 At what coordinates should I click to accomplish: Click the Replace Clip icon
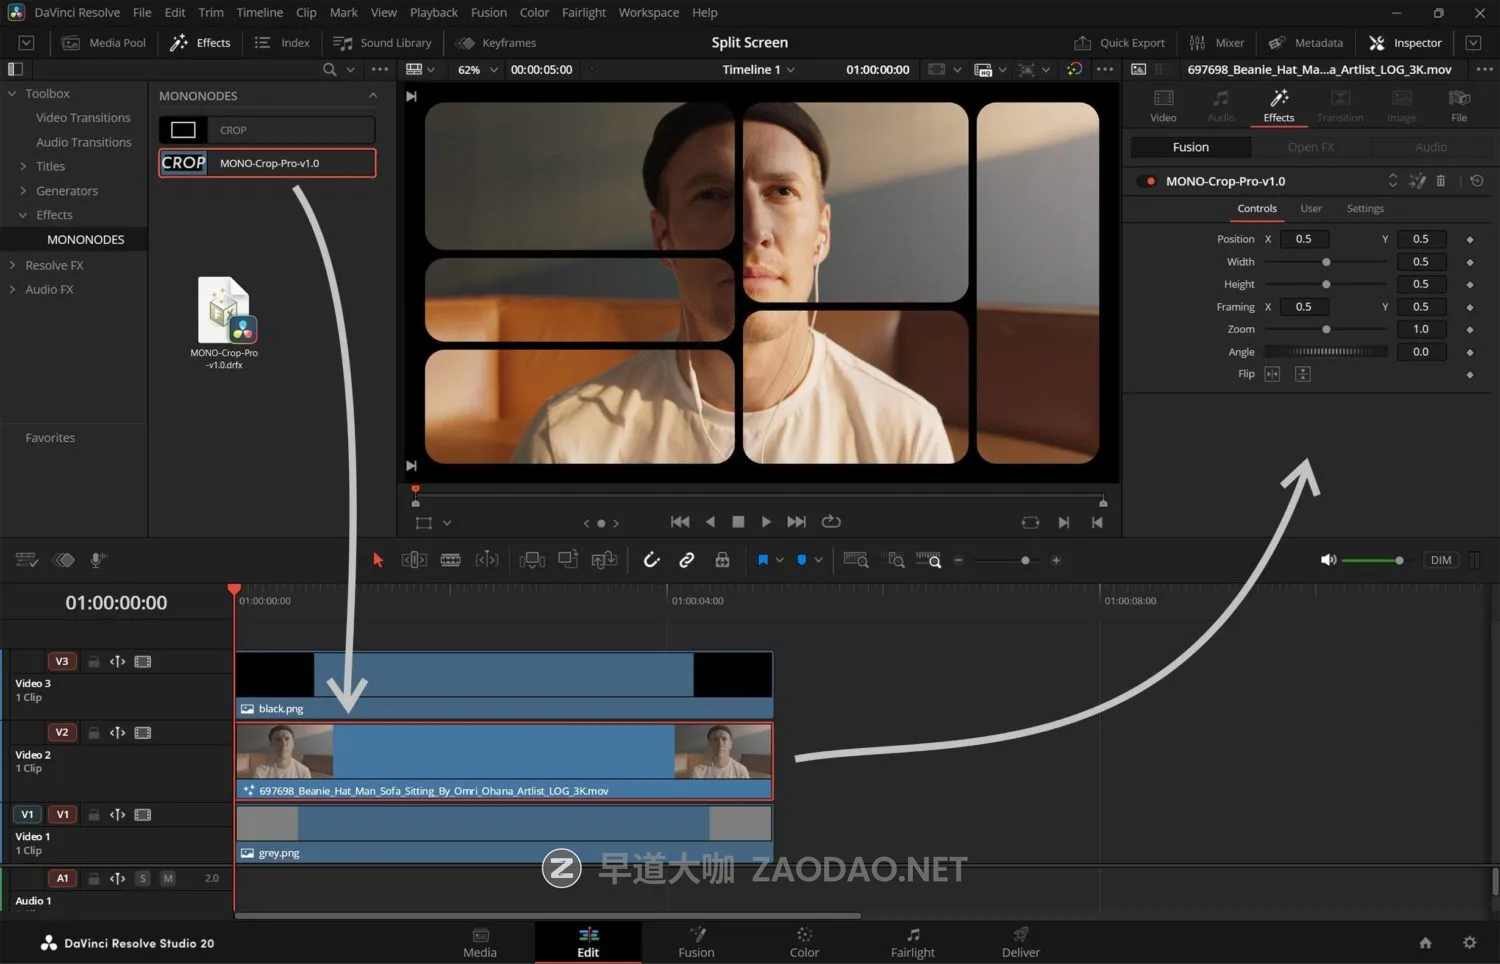tap(604, 560)
